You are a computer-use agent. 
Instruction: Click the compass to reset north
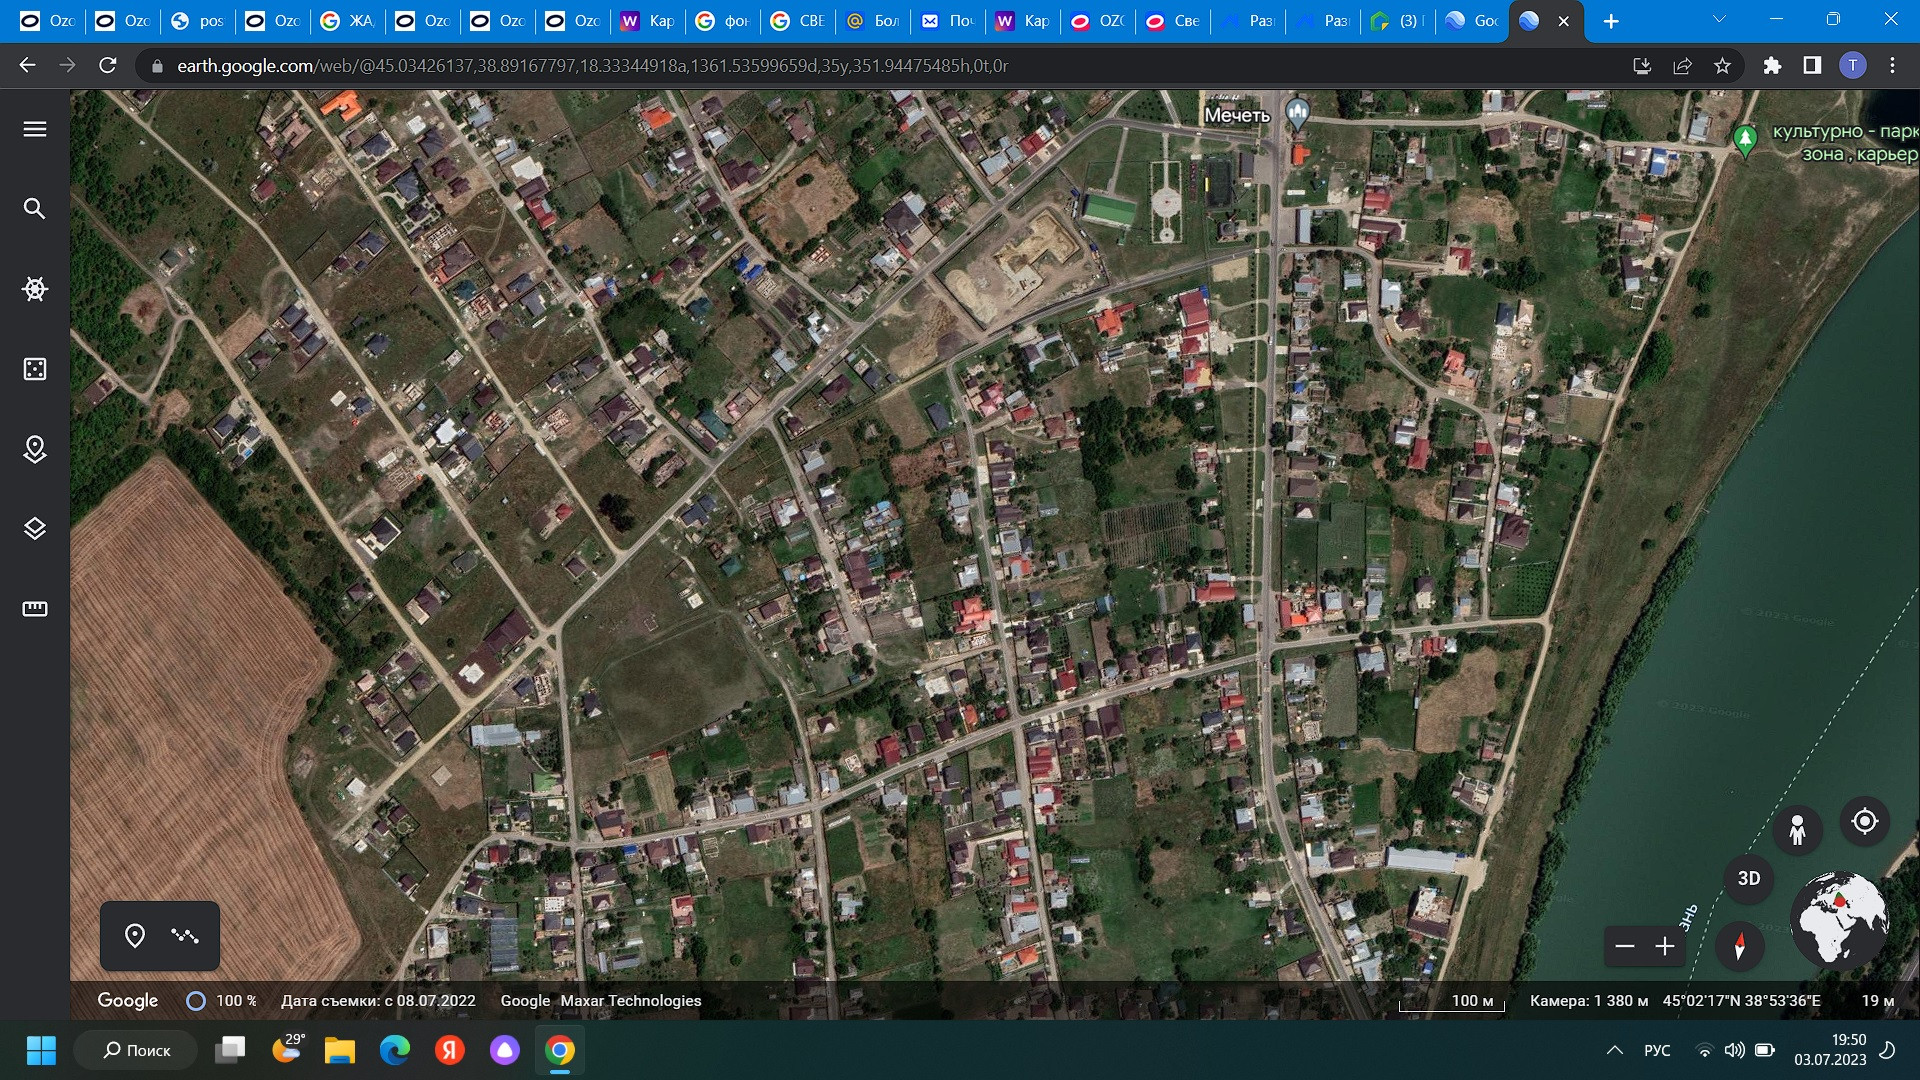point(1739,945)
